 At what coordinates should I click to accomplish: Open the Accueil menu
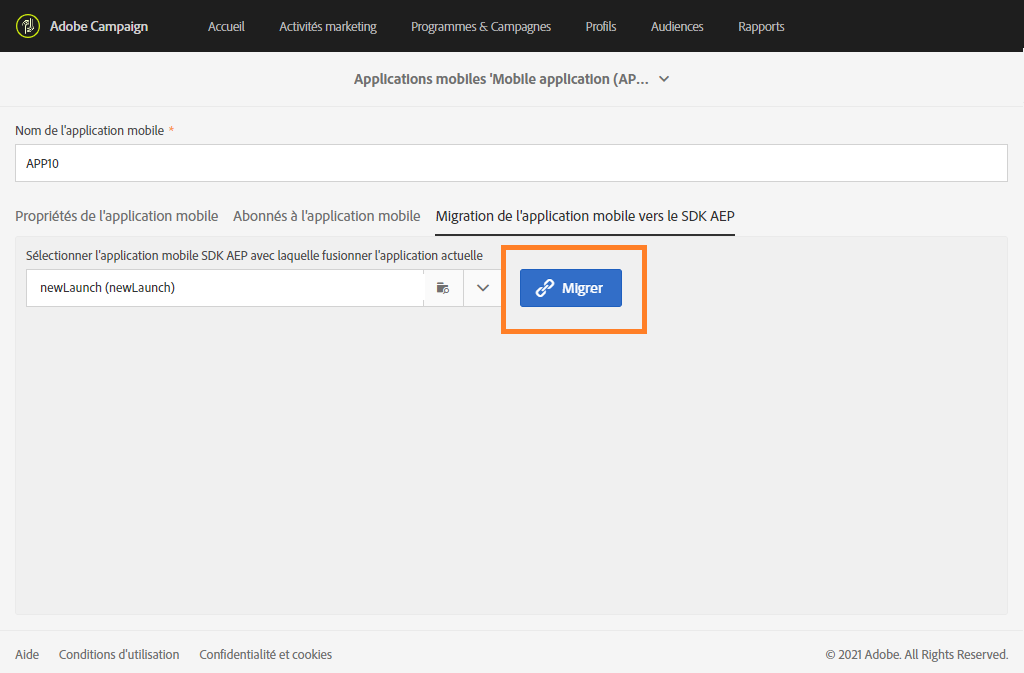226,27
